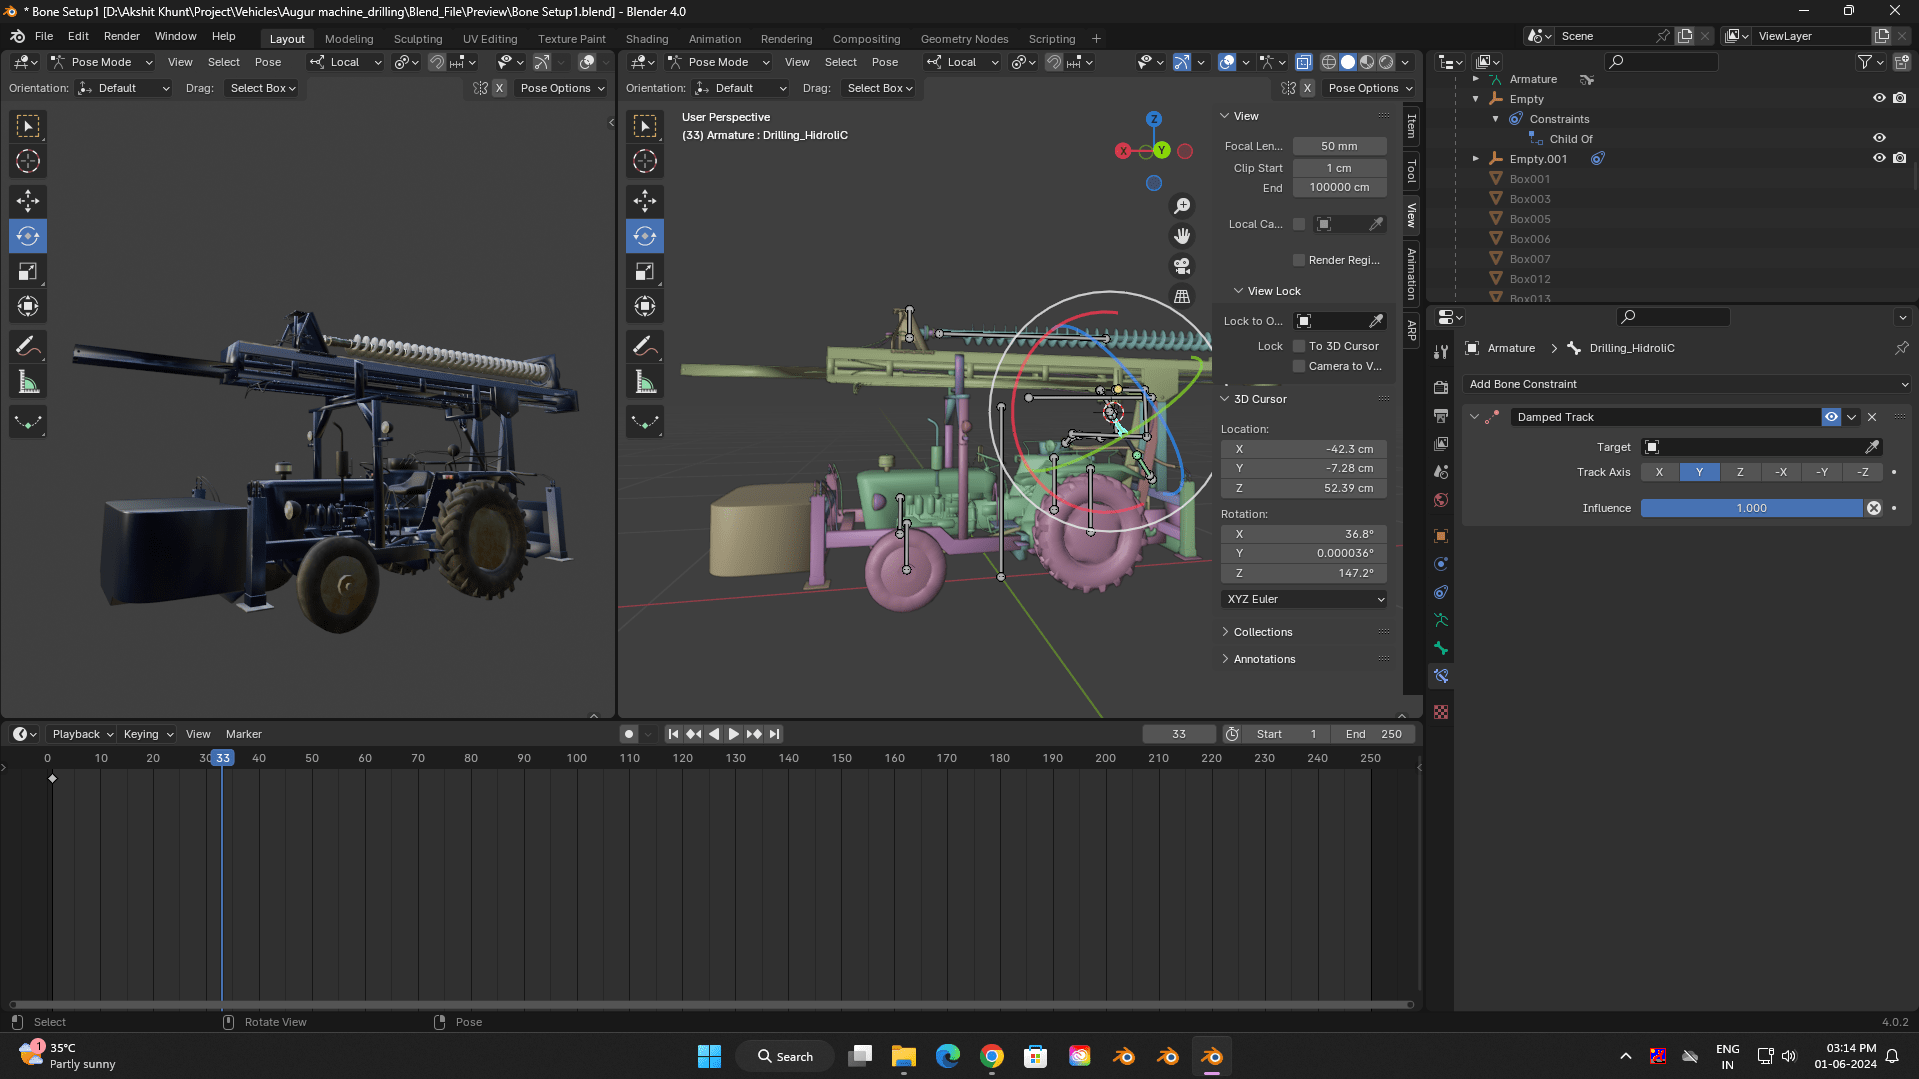The height and width of the screenshot is (1079, 1919).
Task: Toggle camera view gizmo icon
Action: 1182,266
